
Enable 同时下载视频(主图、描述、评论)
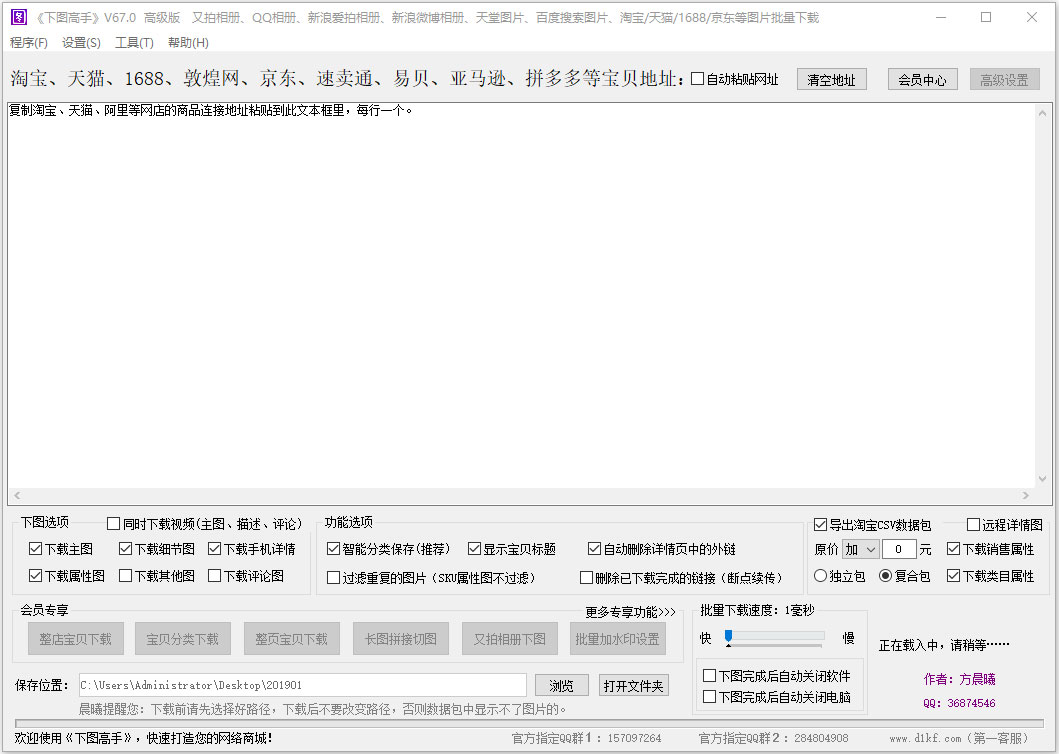pos(112,522)
